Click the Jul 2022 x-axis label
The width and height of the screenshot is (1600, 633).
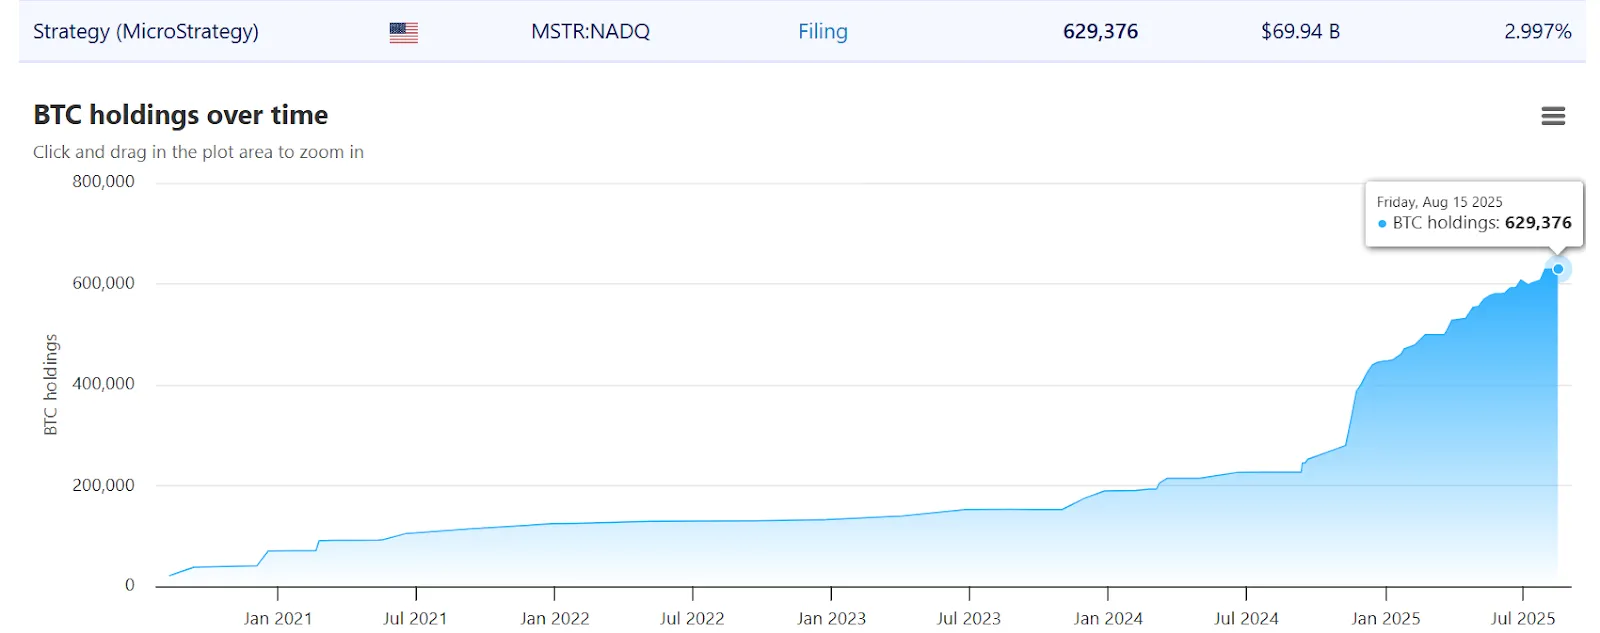pyautogui.click(x=692, y=618)
